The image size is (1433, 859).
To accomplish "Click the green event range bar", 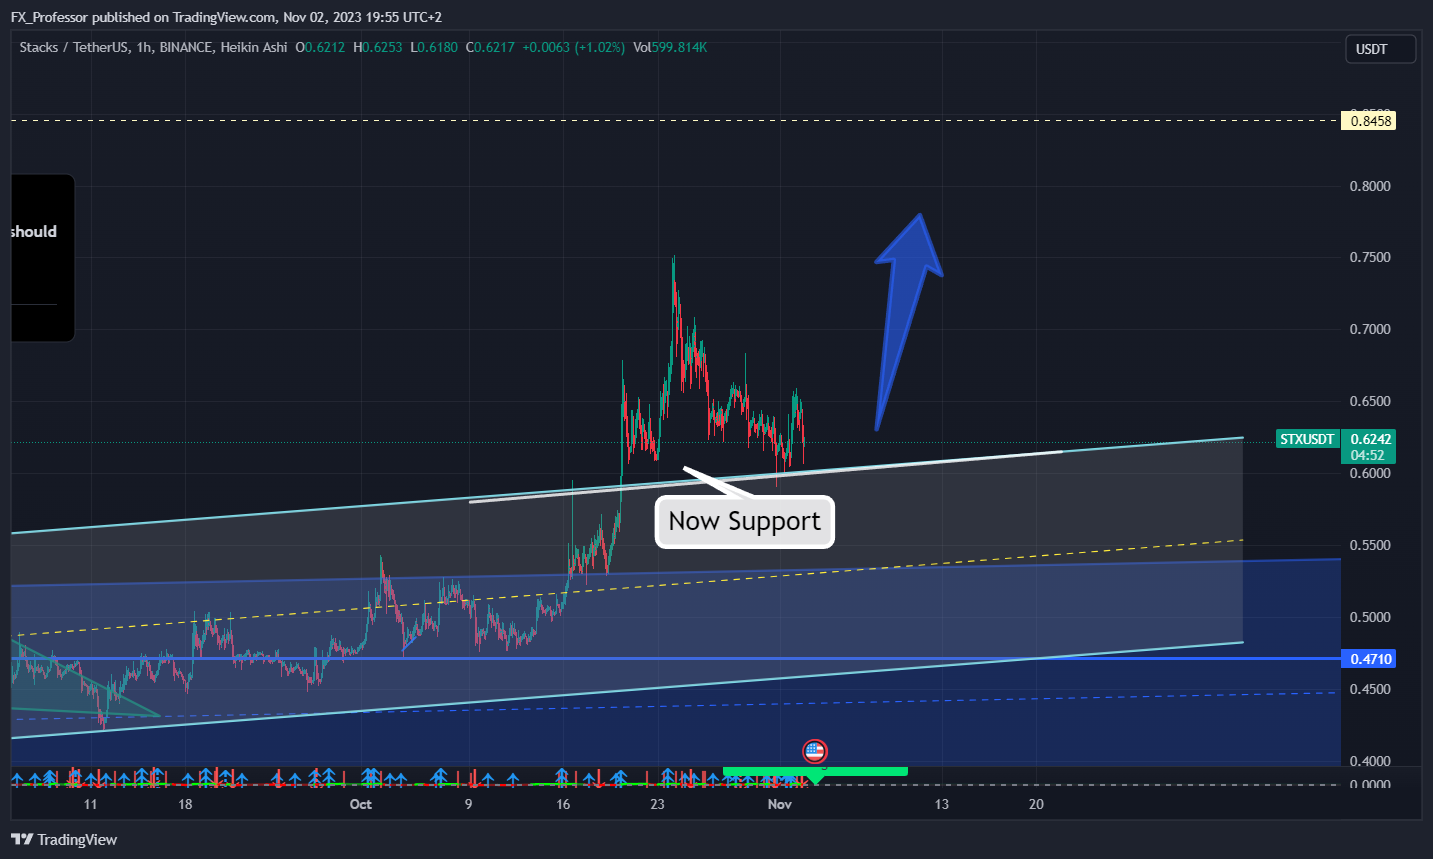I will pos(815,771).
